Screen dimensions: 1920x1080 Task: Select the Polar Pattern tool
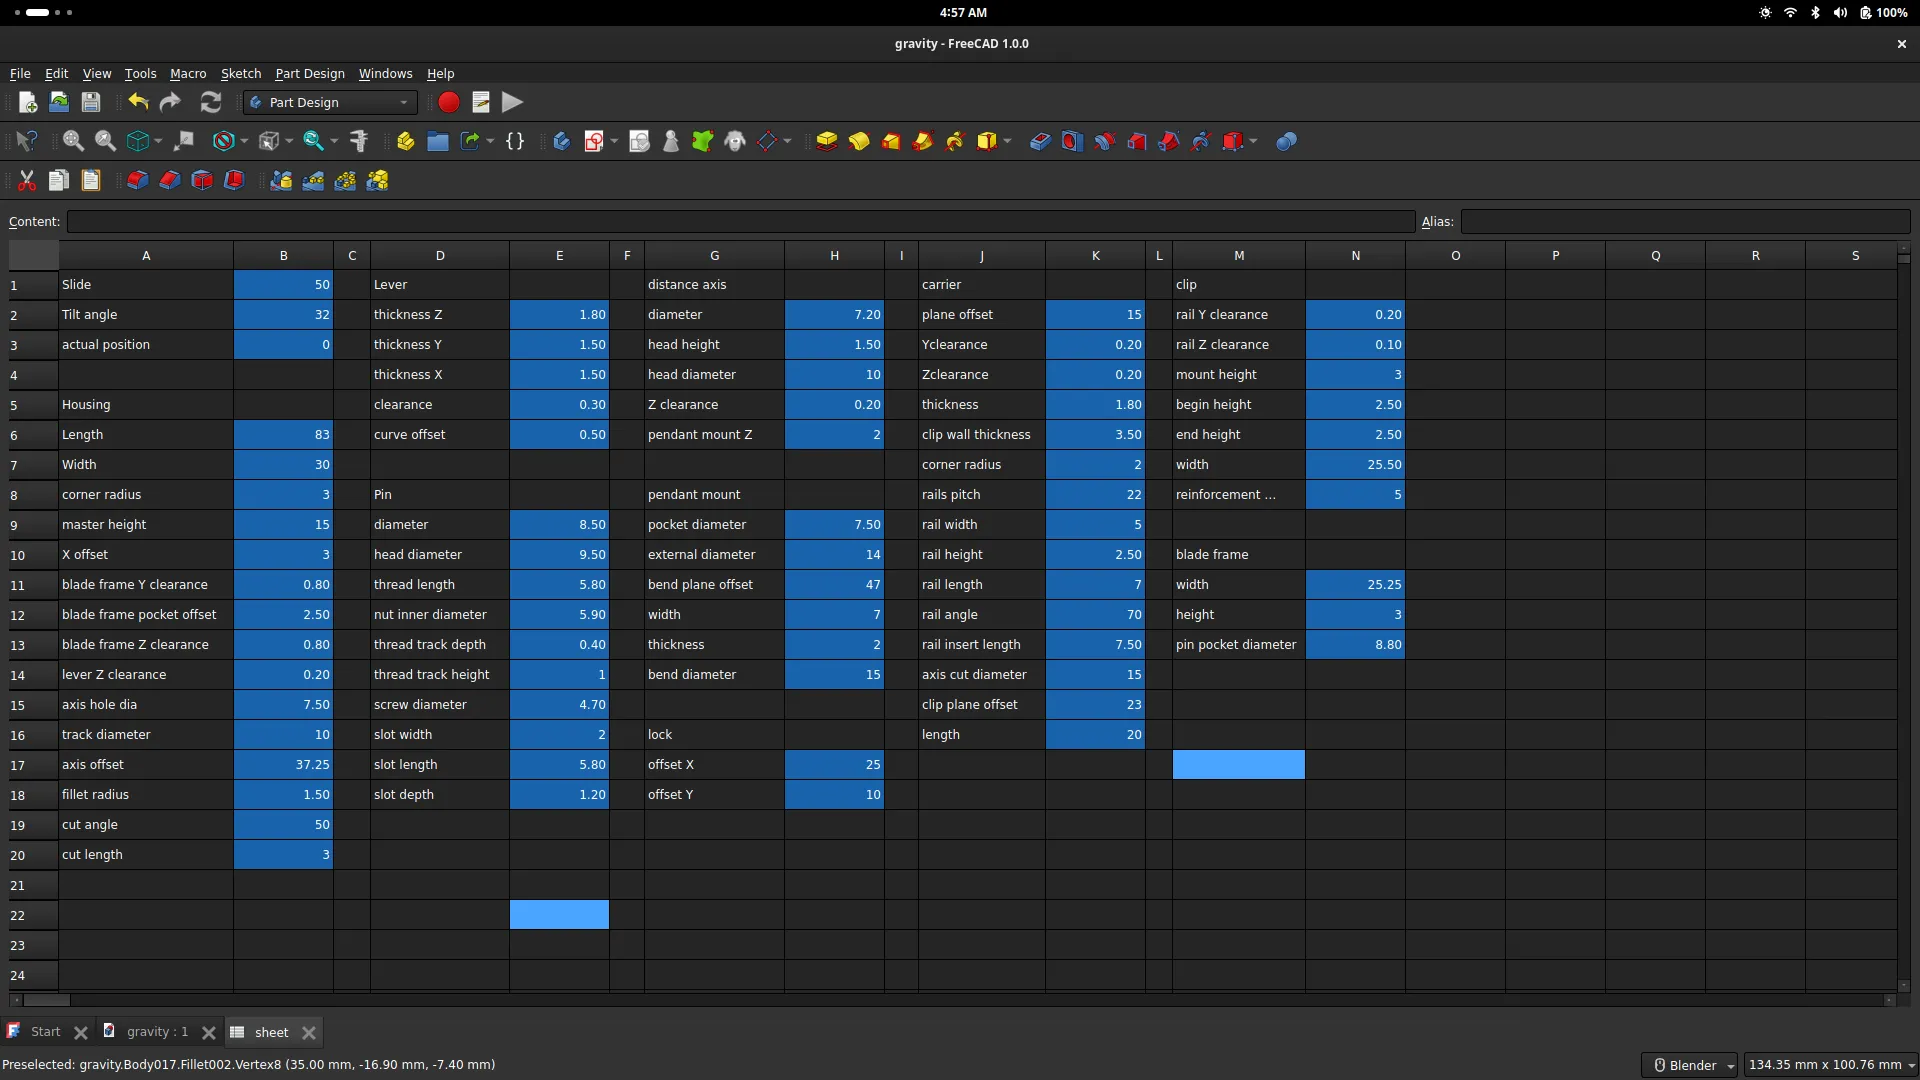coord(345,180)
